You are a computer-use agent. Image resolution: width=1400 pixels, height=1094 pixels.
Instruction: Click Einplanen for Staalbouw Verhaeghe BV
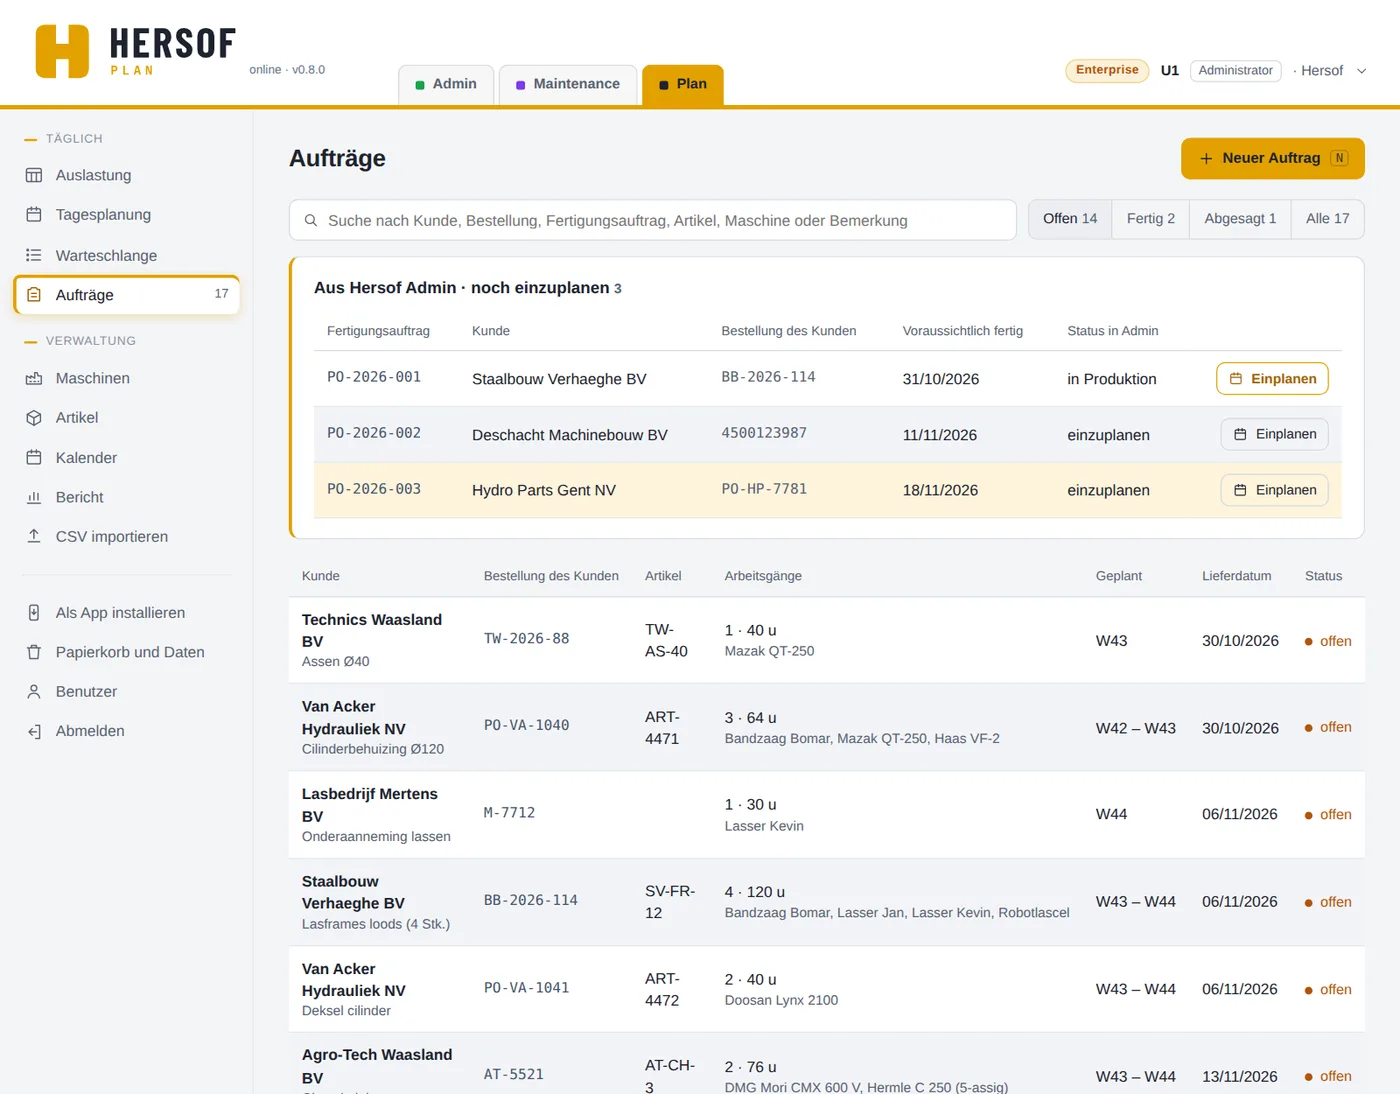(1273, 379)
